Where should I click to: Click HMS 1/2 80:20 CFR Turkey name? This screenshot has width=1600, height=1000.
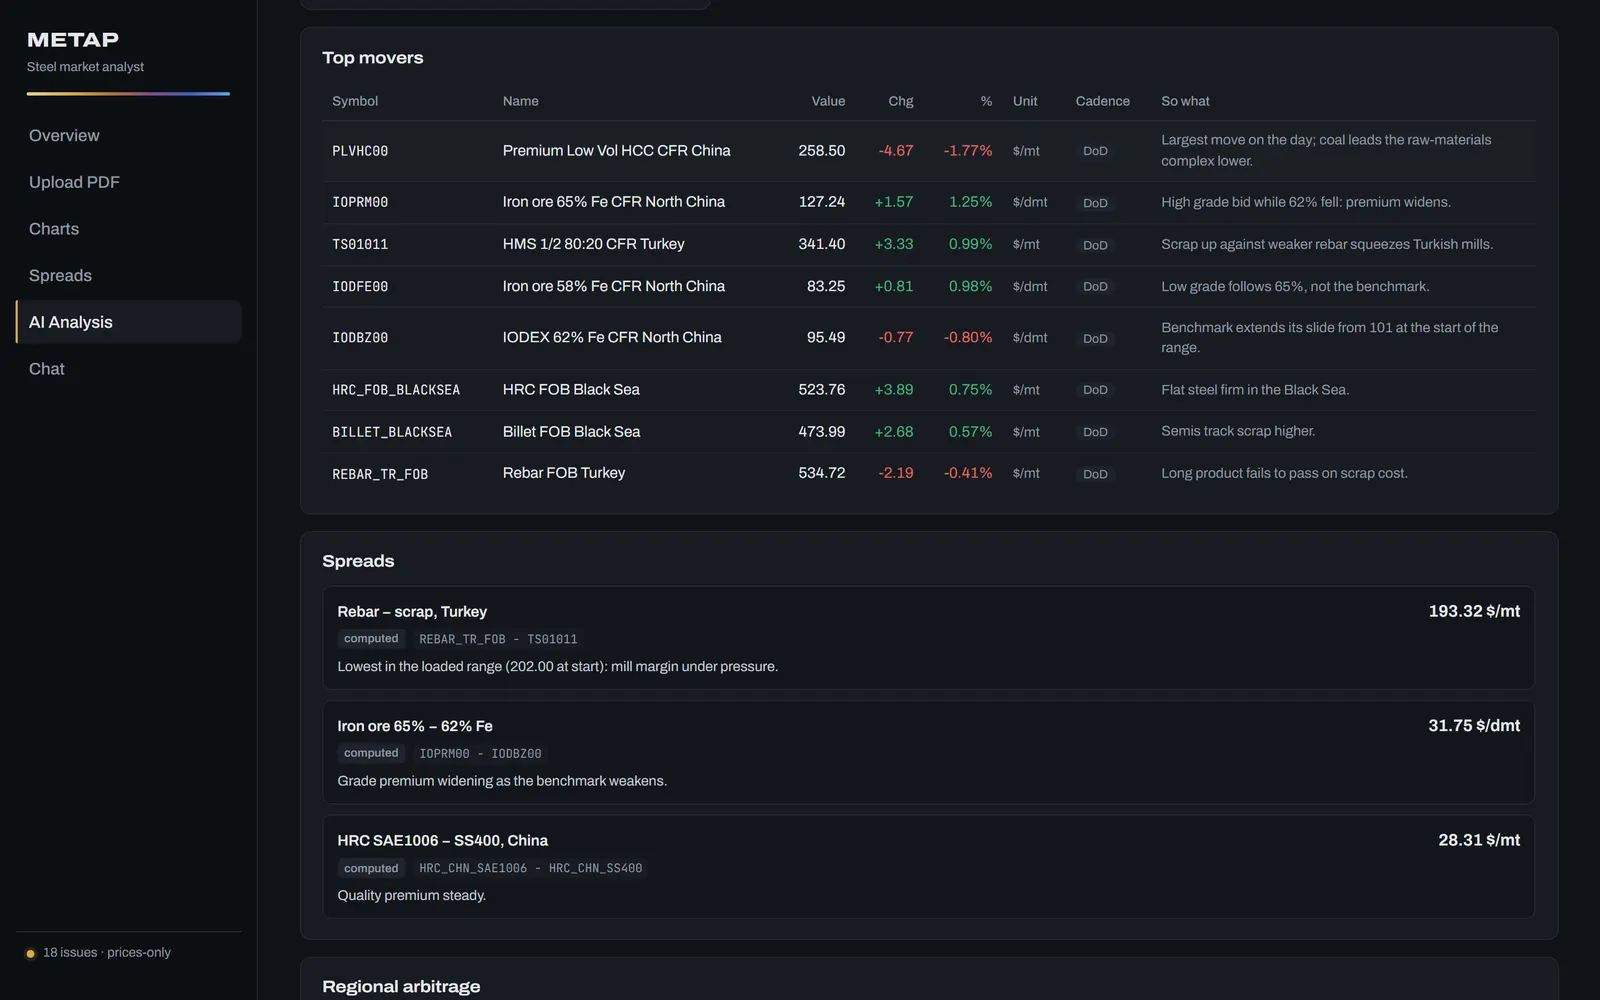click(x=593, y=244)
